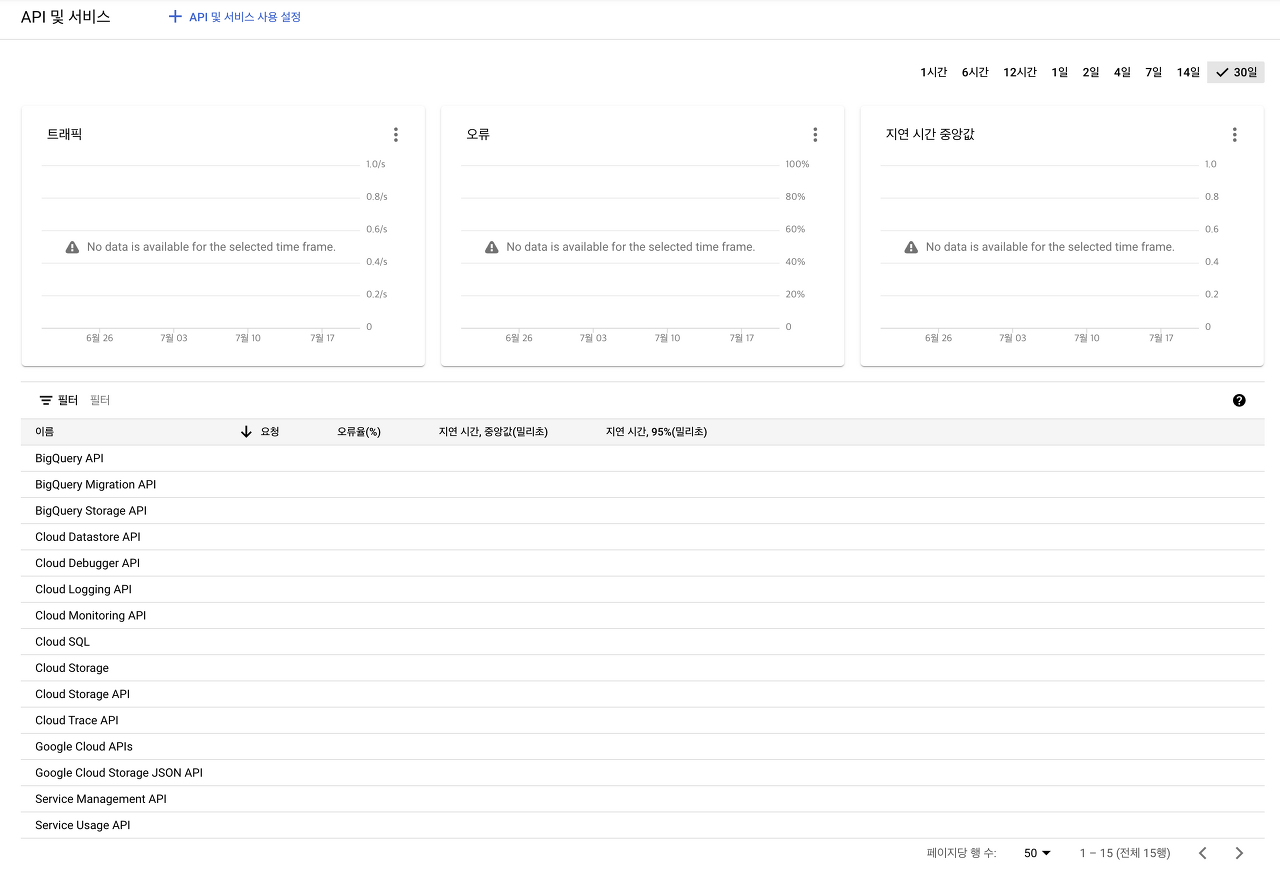The image size is (1280, 882).
Task: Go to the next table page
Action: (1239, 853)
